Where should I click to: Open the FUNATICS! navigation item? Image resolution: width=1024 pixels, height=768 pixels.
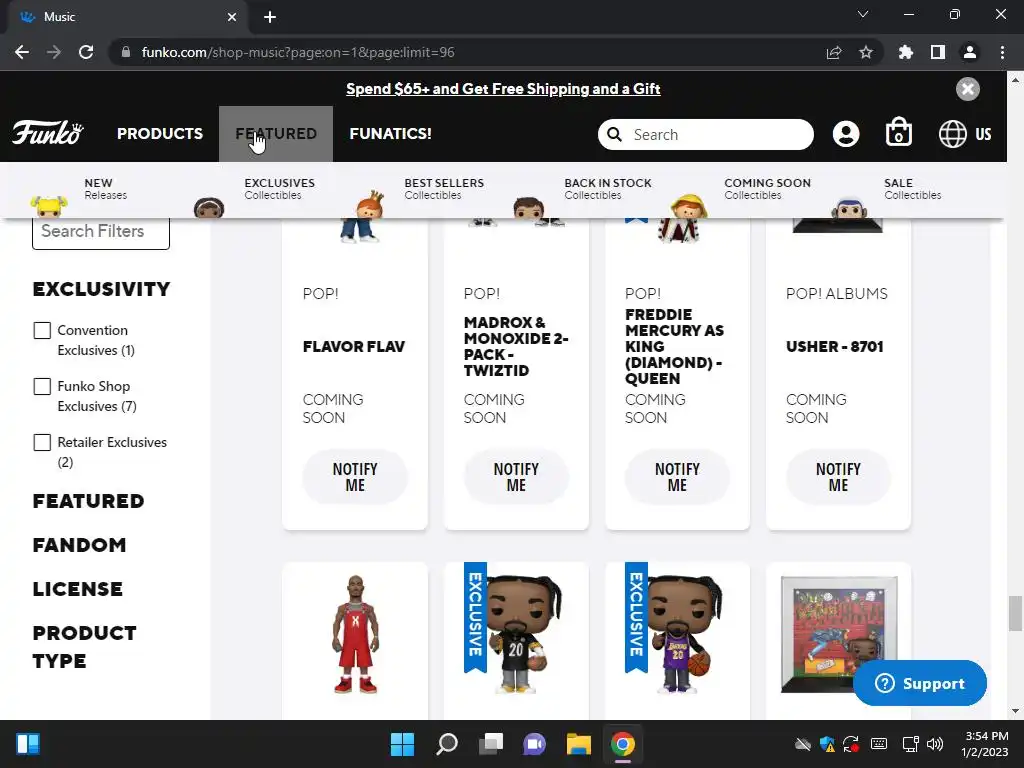[391, 133]
